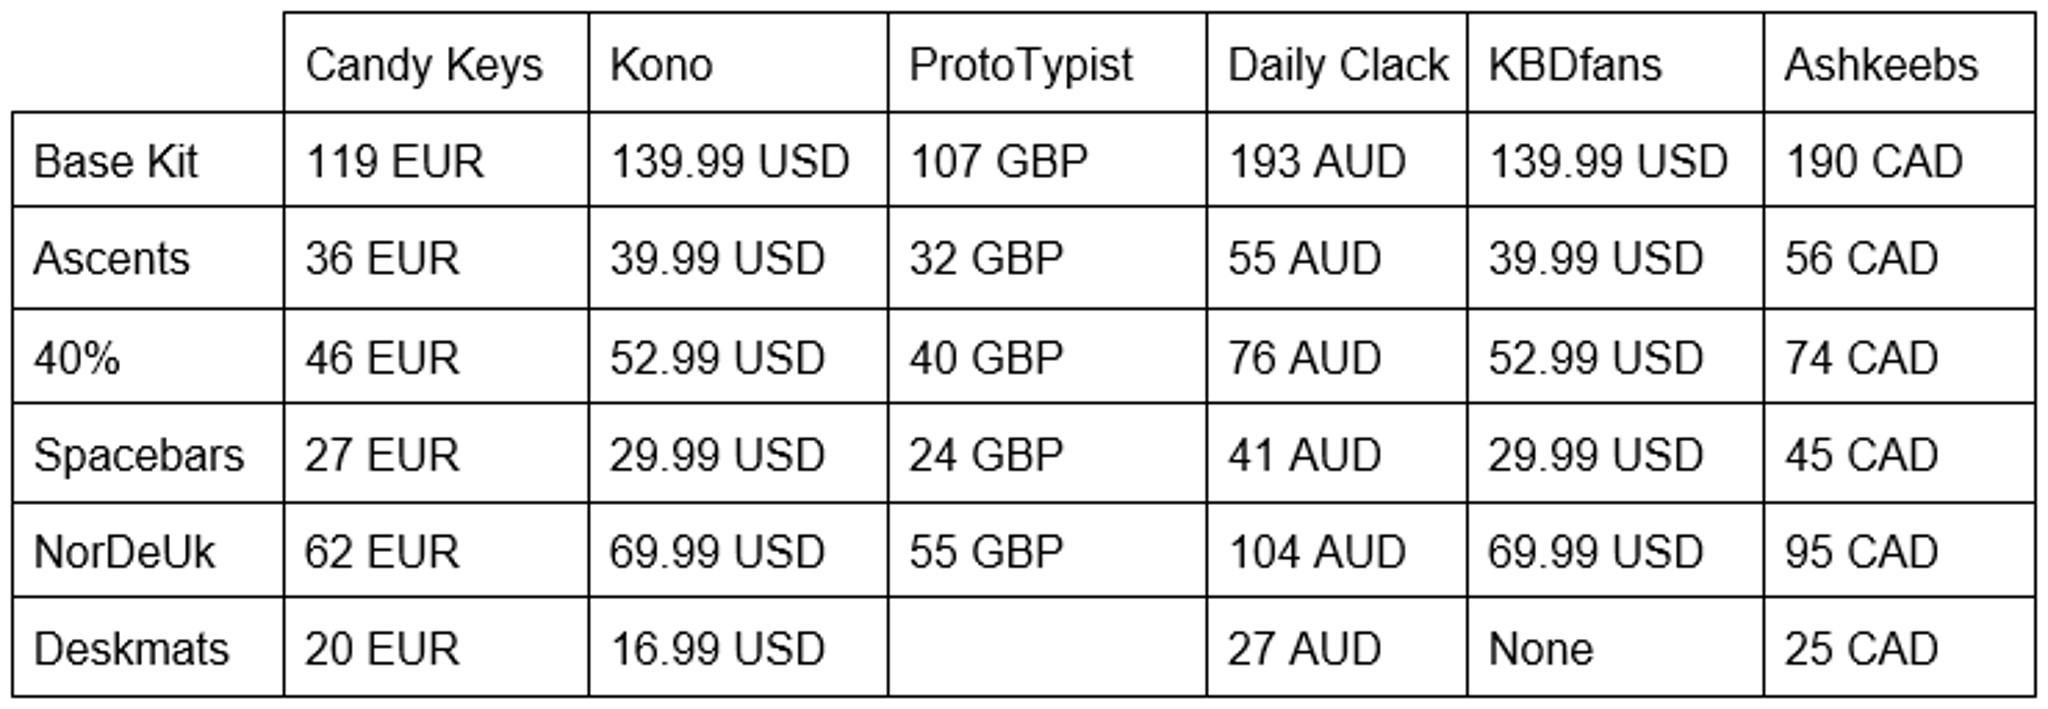
Task: Select the Ascents row label
Action: point(111,259)
